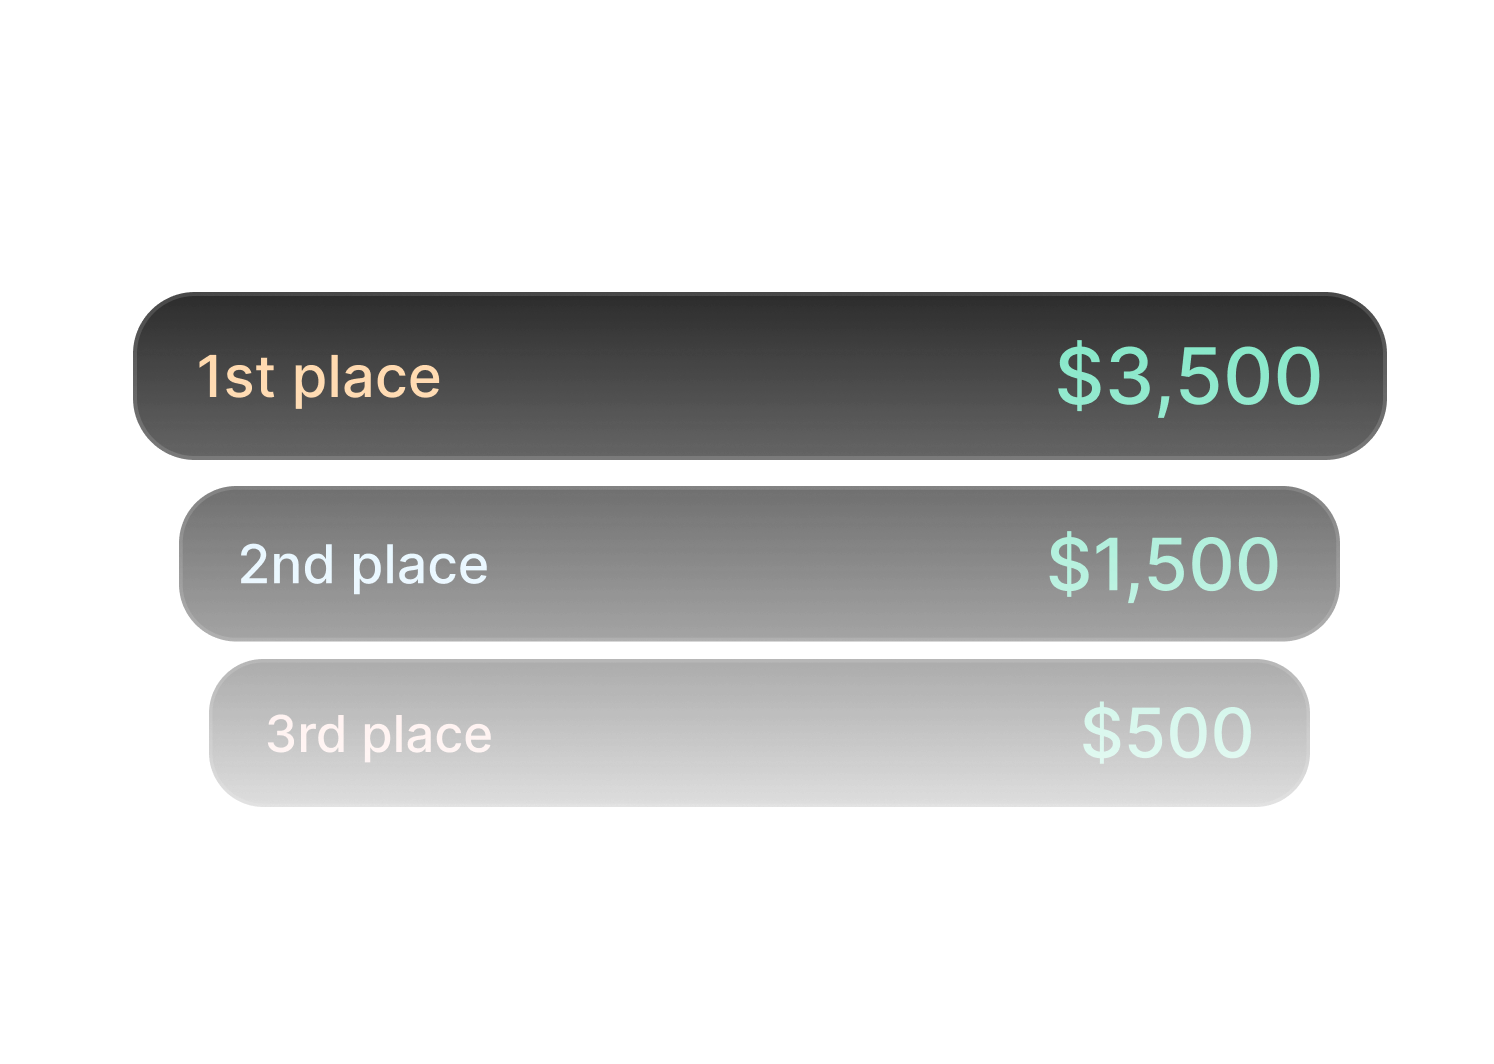Click the "1st place" label
This screenshot has height=1064, width=1494.
coord(318,377)
